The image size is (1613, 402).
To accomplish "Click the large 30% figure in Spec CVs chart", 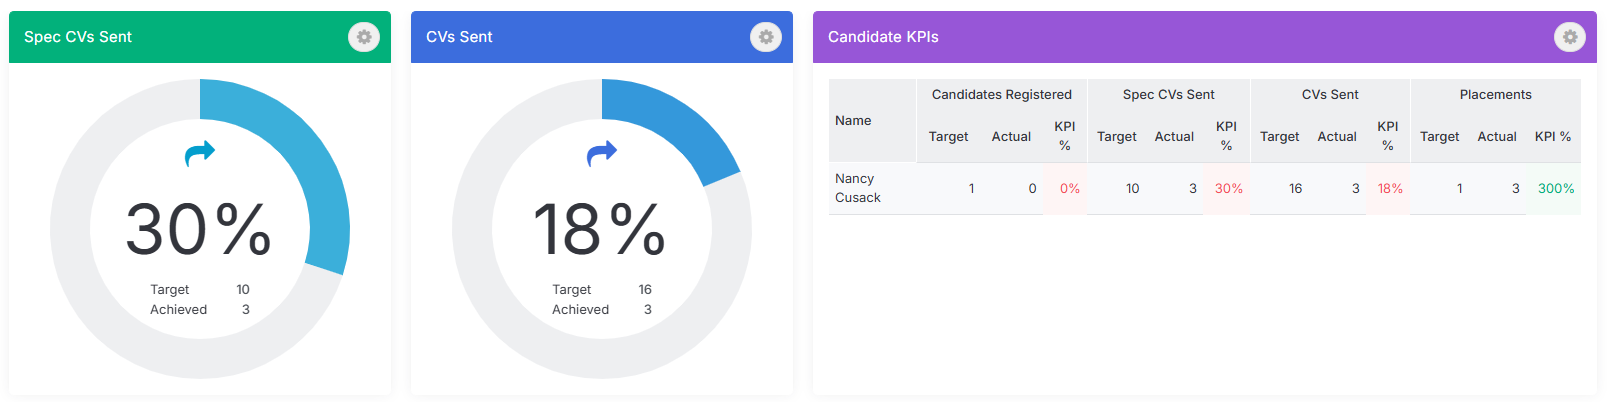I will (199, 229).
